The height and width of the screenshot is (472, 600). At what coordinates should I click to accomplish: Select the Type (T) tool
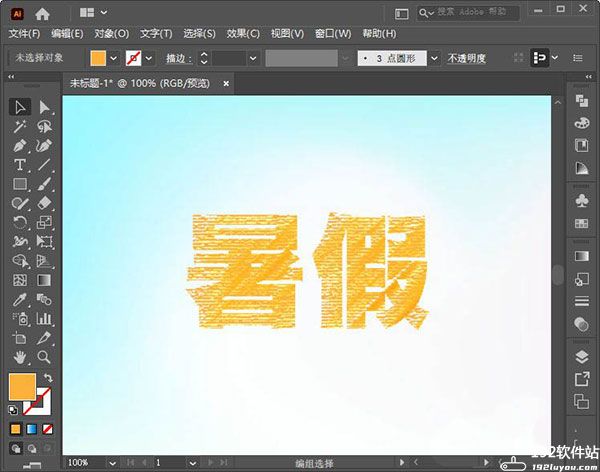pos(20,165)
